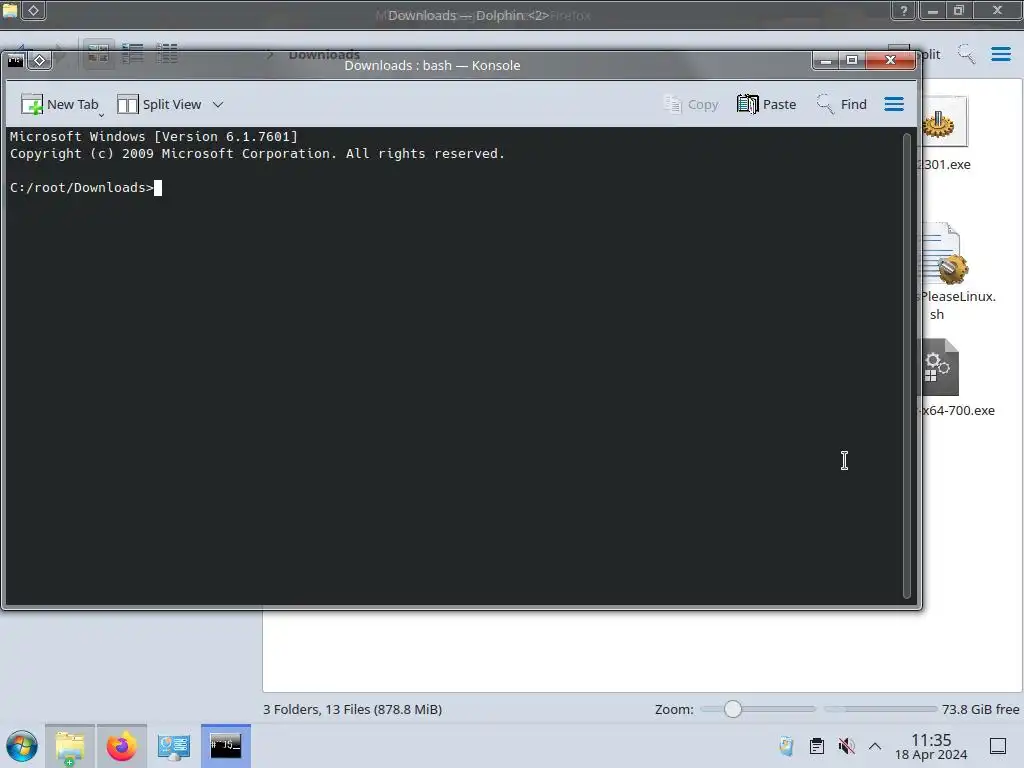This screenshot has height=768, width=1024.
Task: Click '3 Folders, 13 Files' status text
Action: [x=353, y=709]
